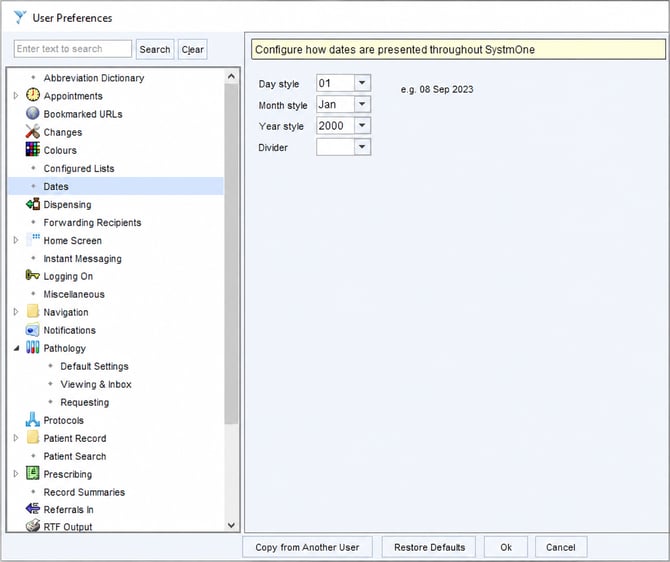670x562 pixels.
Task: Click the RTF Output printer icon
Action: click(x=33, y=526)
